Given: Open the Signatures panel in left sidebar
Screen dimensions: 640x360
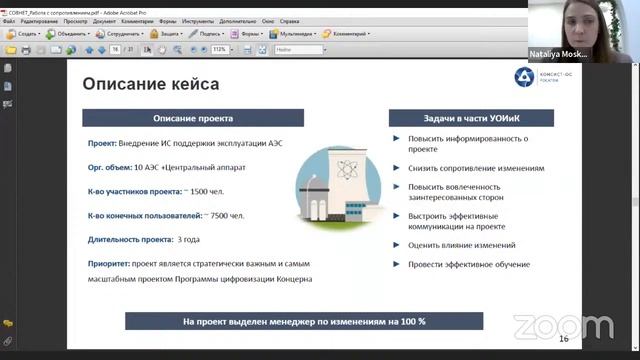Looking at the screenshot, I should click(8, 104).
